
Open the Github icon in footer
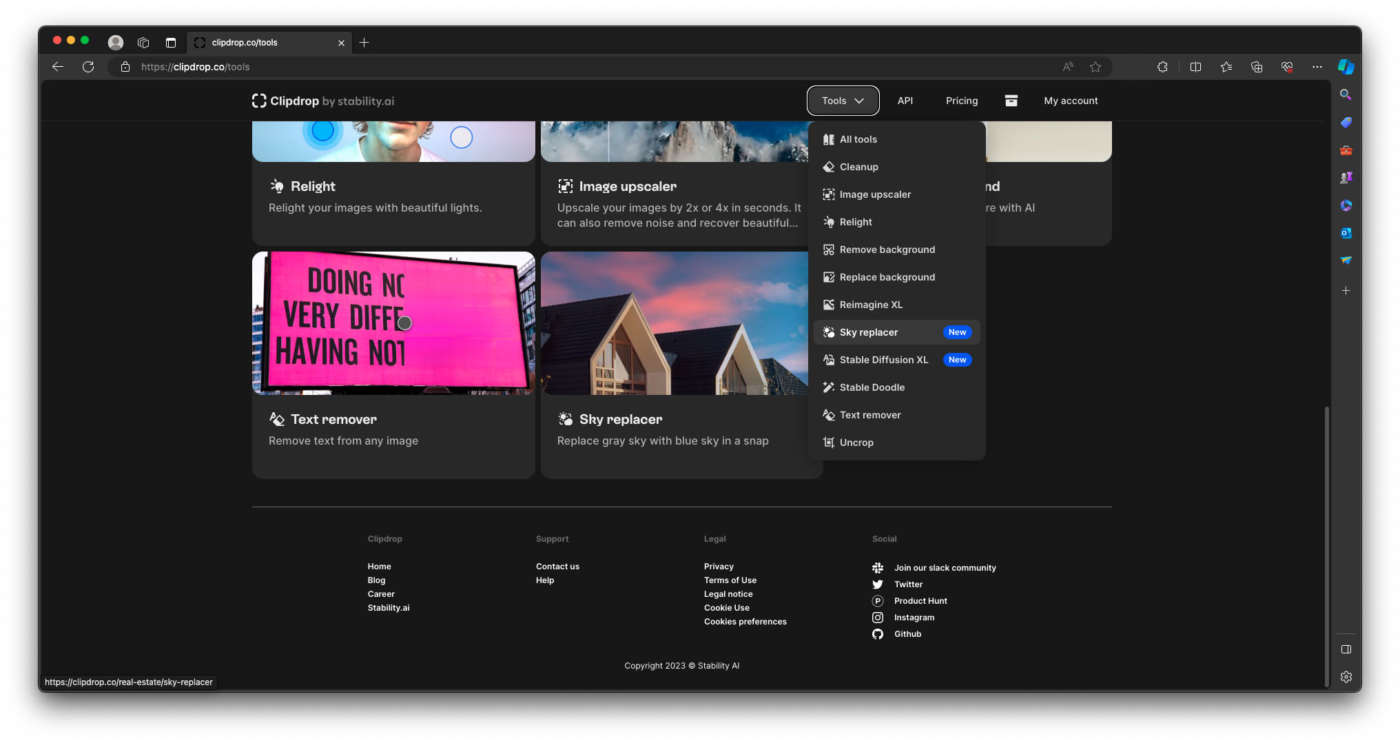(878, 634)
